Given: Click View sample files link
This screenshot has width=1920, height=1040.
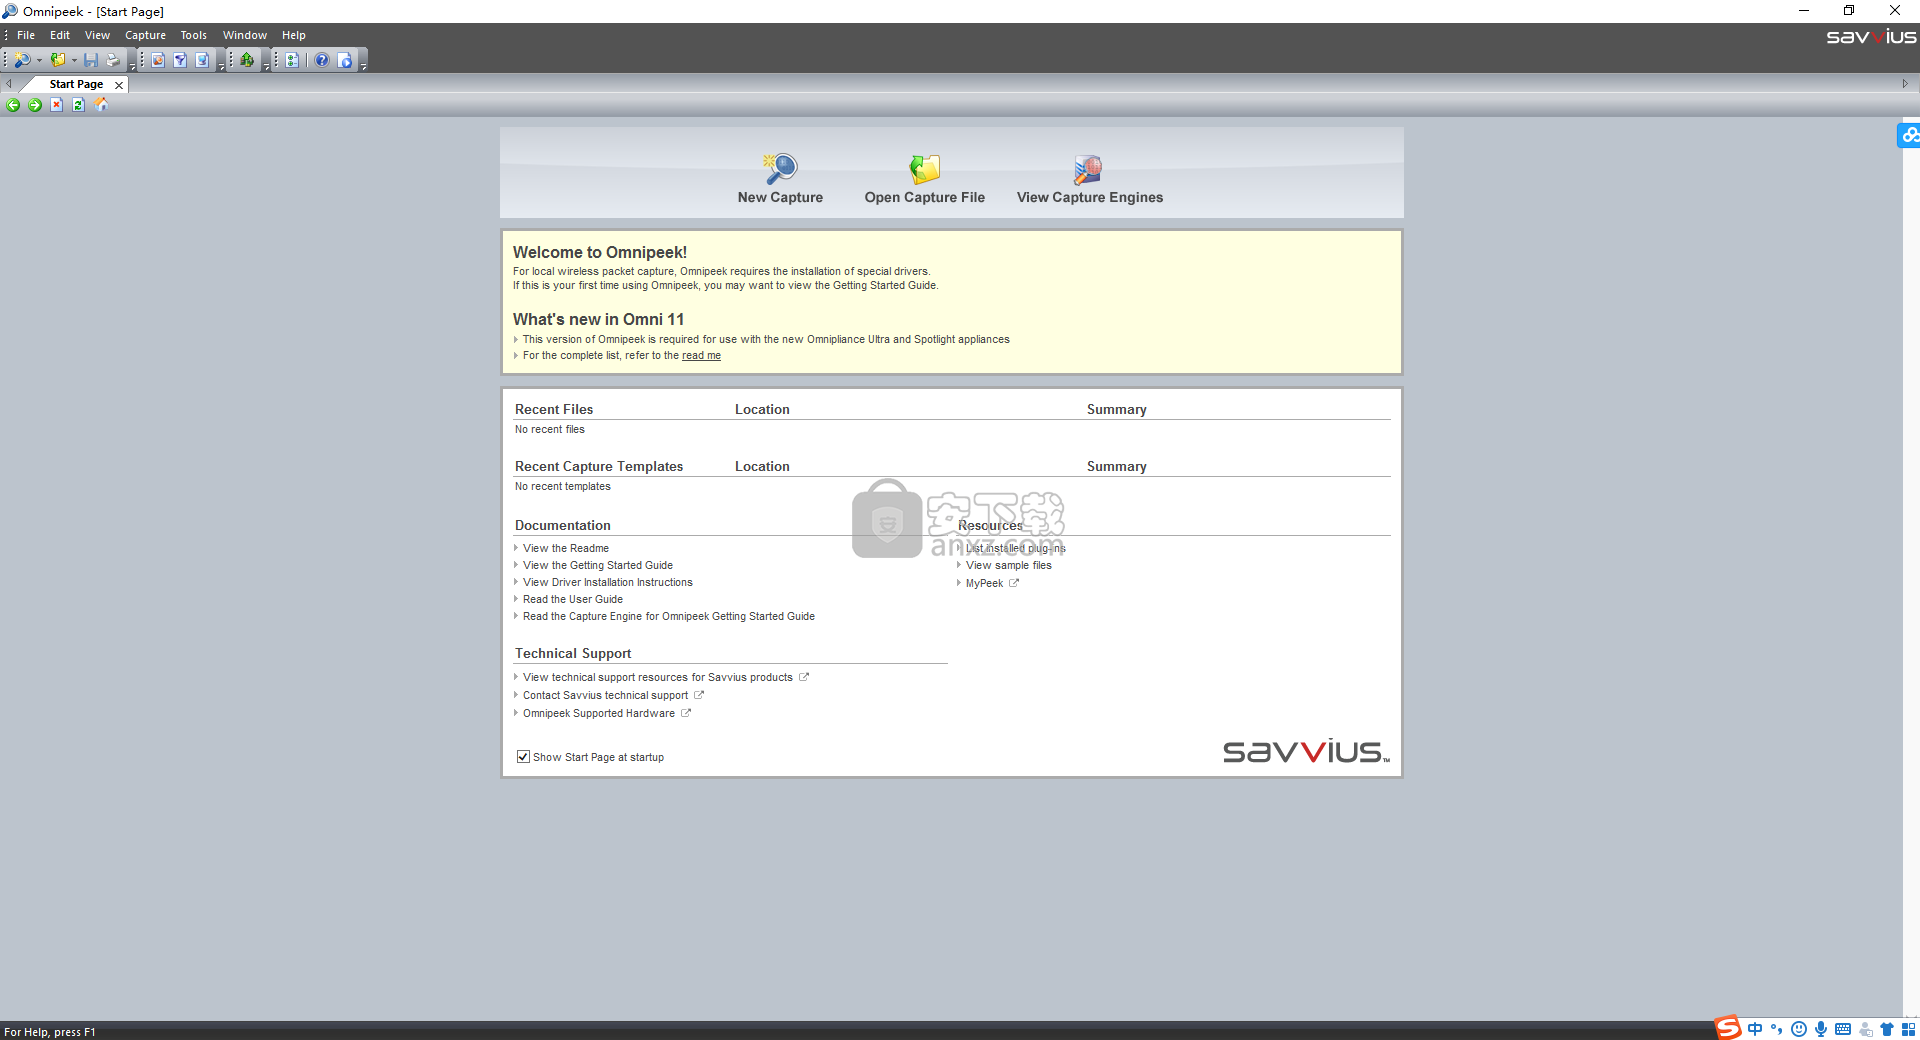Looking at the screenshot, I should click(x=1009, y=565).
